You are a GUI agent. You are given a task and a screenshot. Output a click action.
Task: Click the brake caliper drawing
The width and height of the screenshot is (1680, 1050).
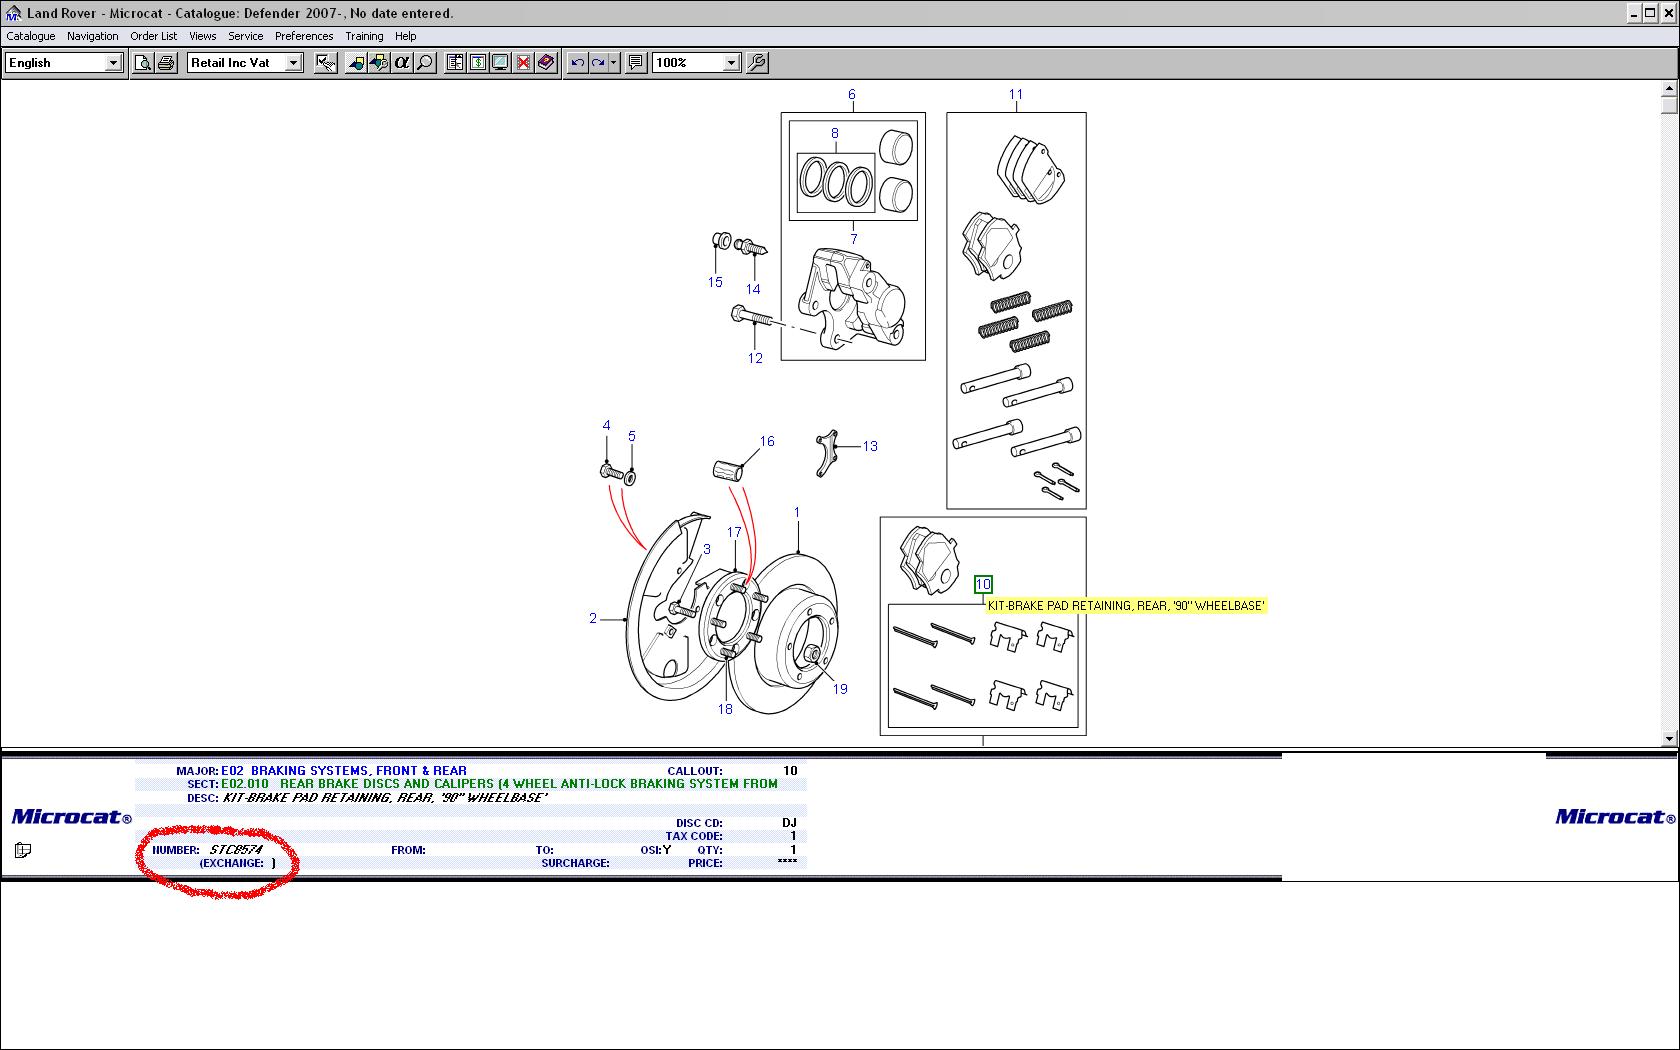850,299
